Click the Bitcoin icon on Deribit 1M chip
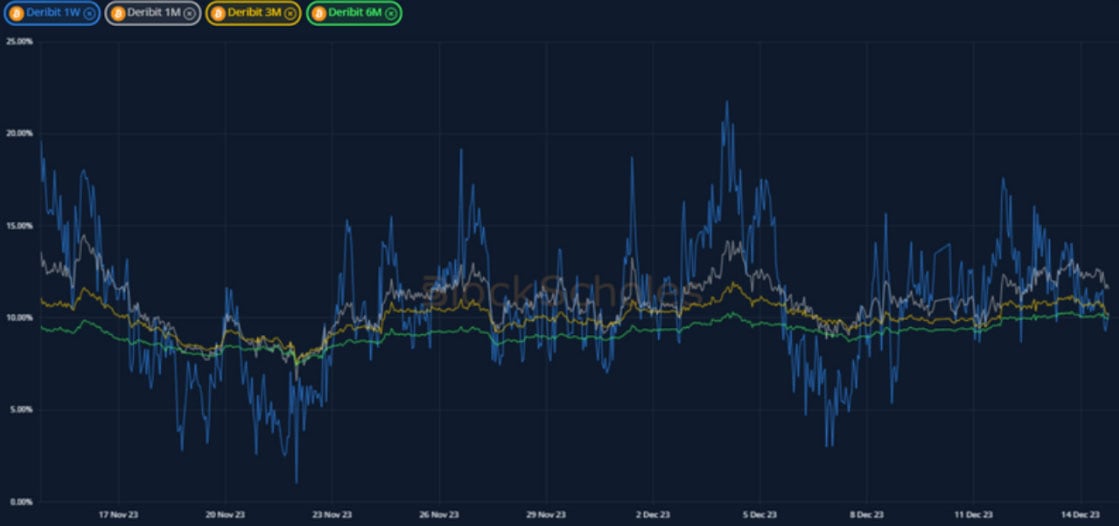The image size is (1119, 526). (x=118, y=13)
